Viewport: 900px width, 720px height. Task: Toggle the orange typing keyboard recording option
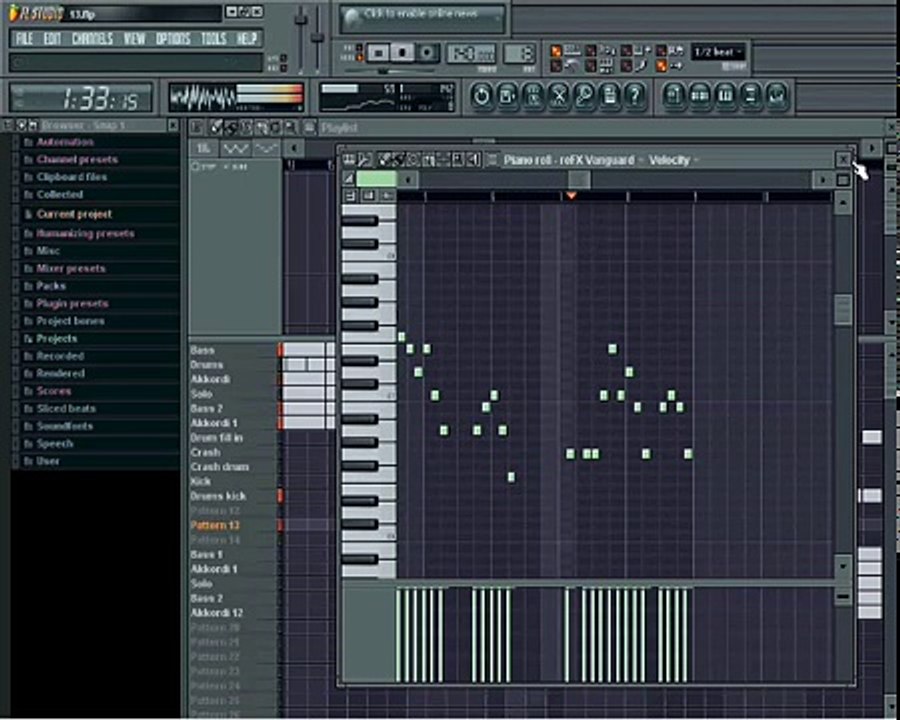click(556, 51)
